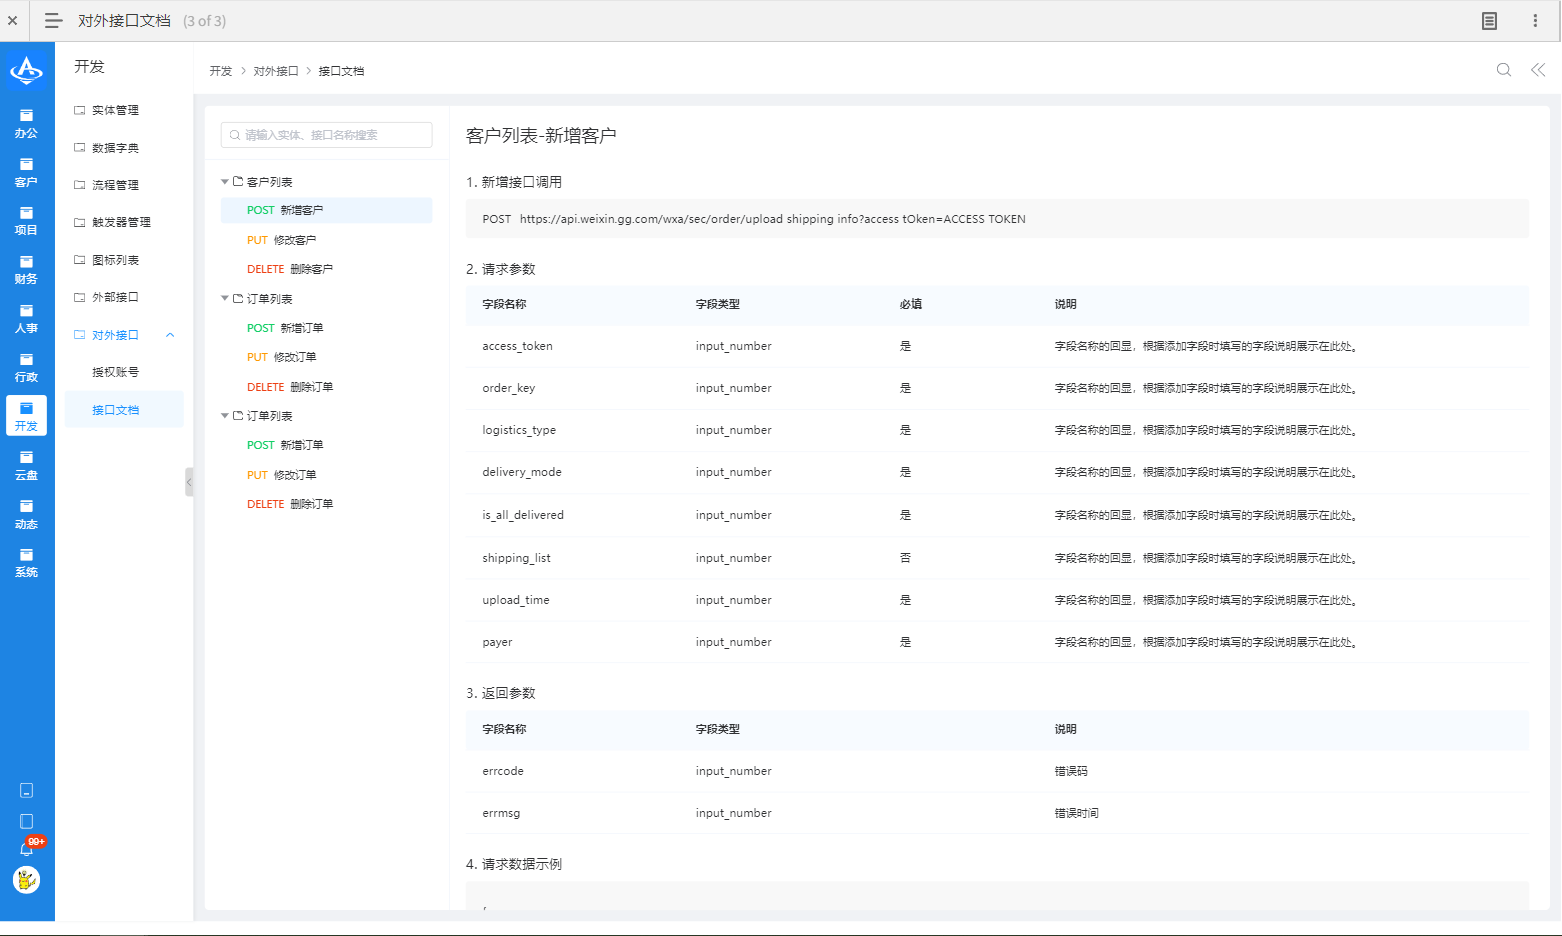Image resolution: width=1562 pixels, height=936 pixels.
Task: Click the errmsg return field
Action: (x=501, y=813)
